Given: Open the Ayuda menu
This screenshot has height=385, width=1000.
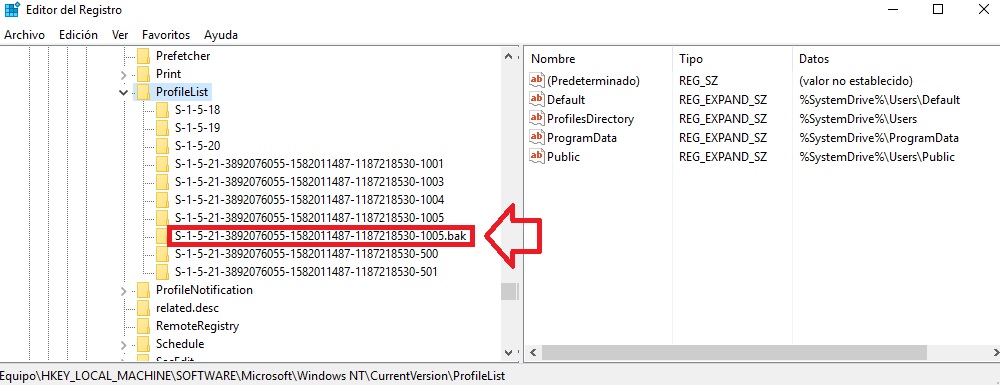Looking at the screenshot, I should (221, 35).
